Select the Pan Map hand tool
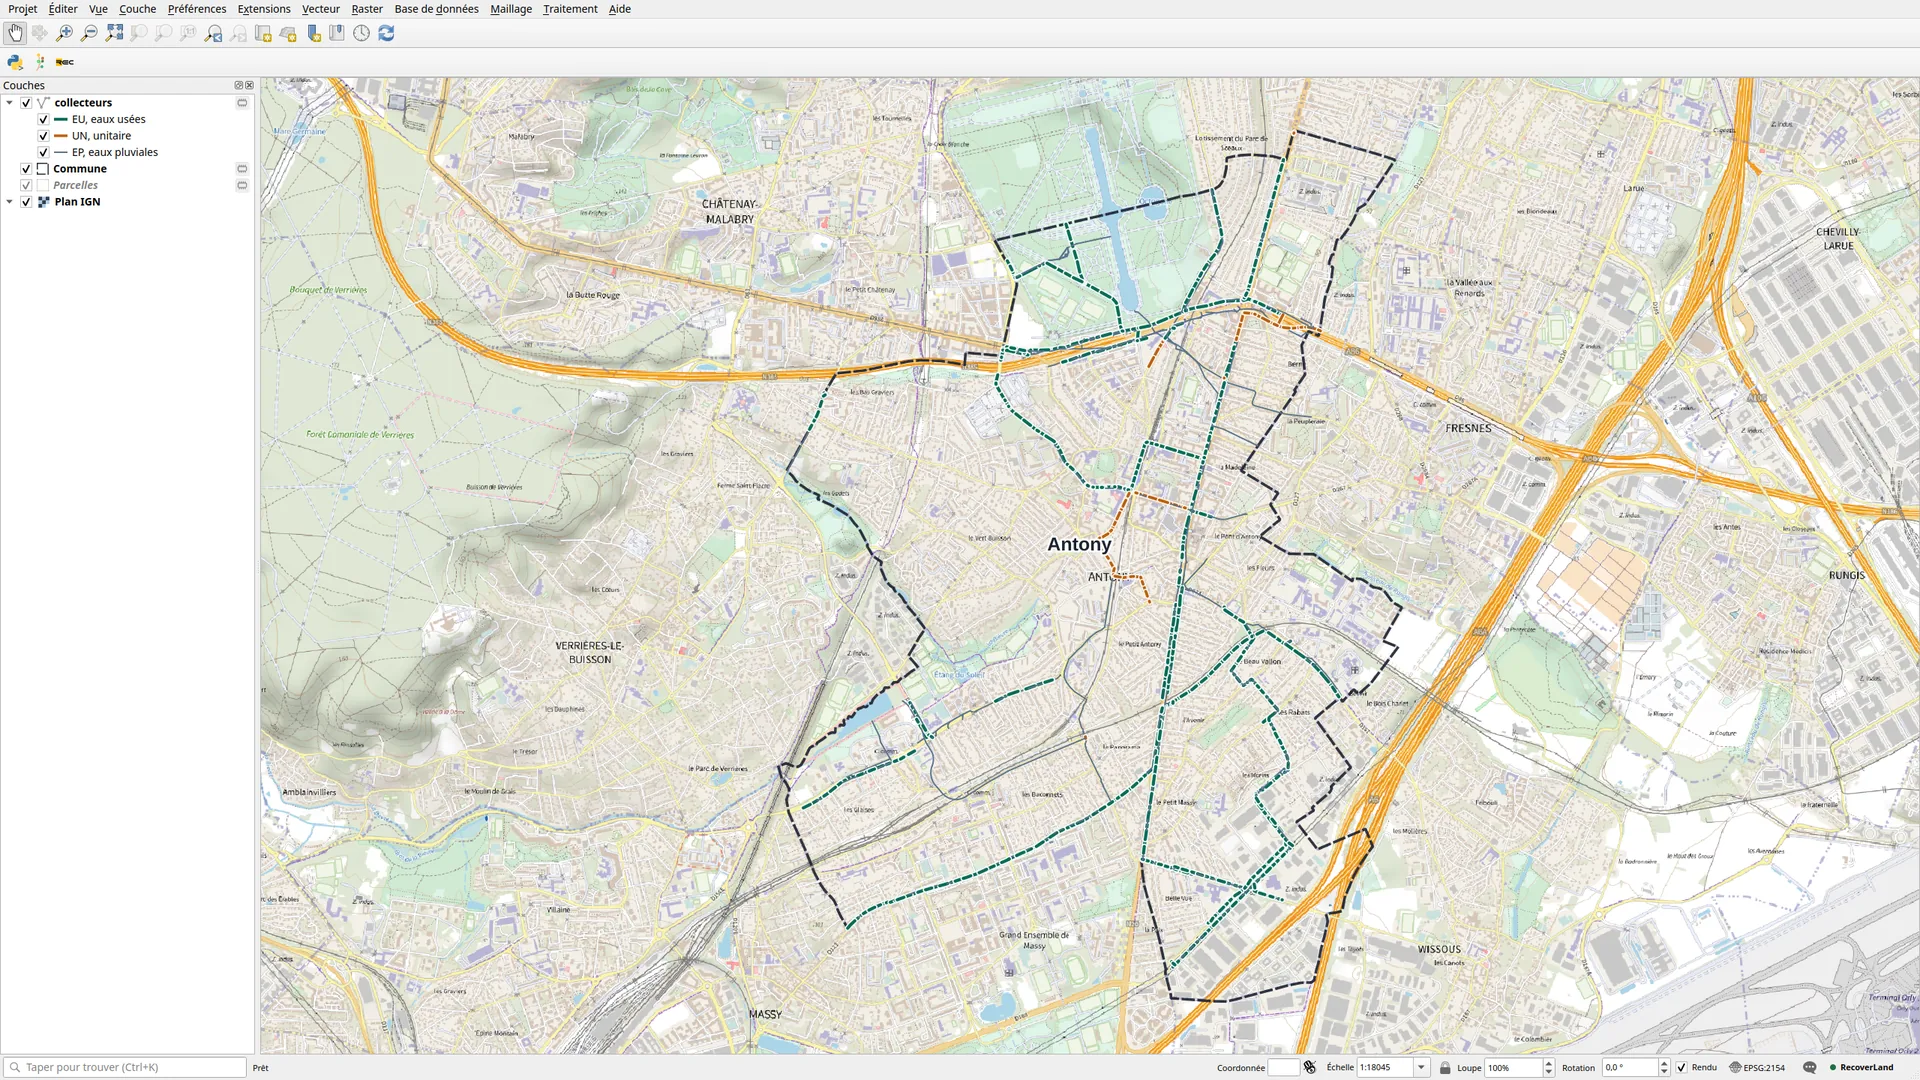The height and width of the screenshot is (1080, 1920). coord(15,33)
